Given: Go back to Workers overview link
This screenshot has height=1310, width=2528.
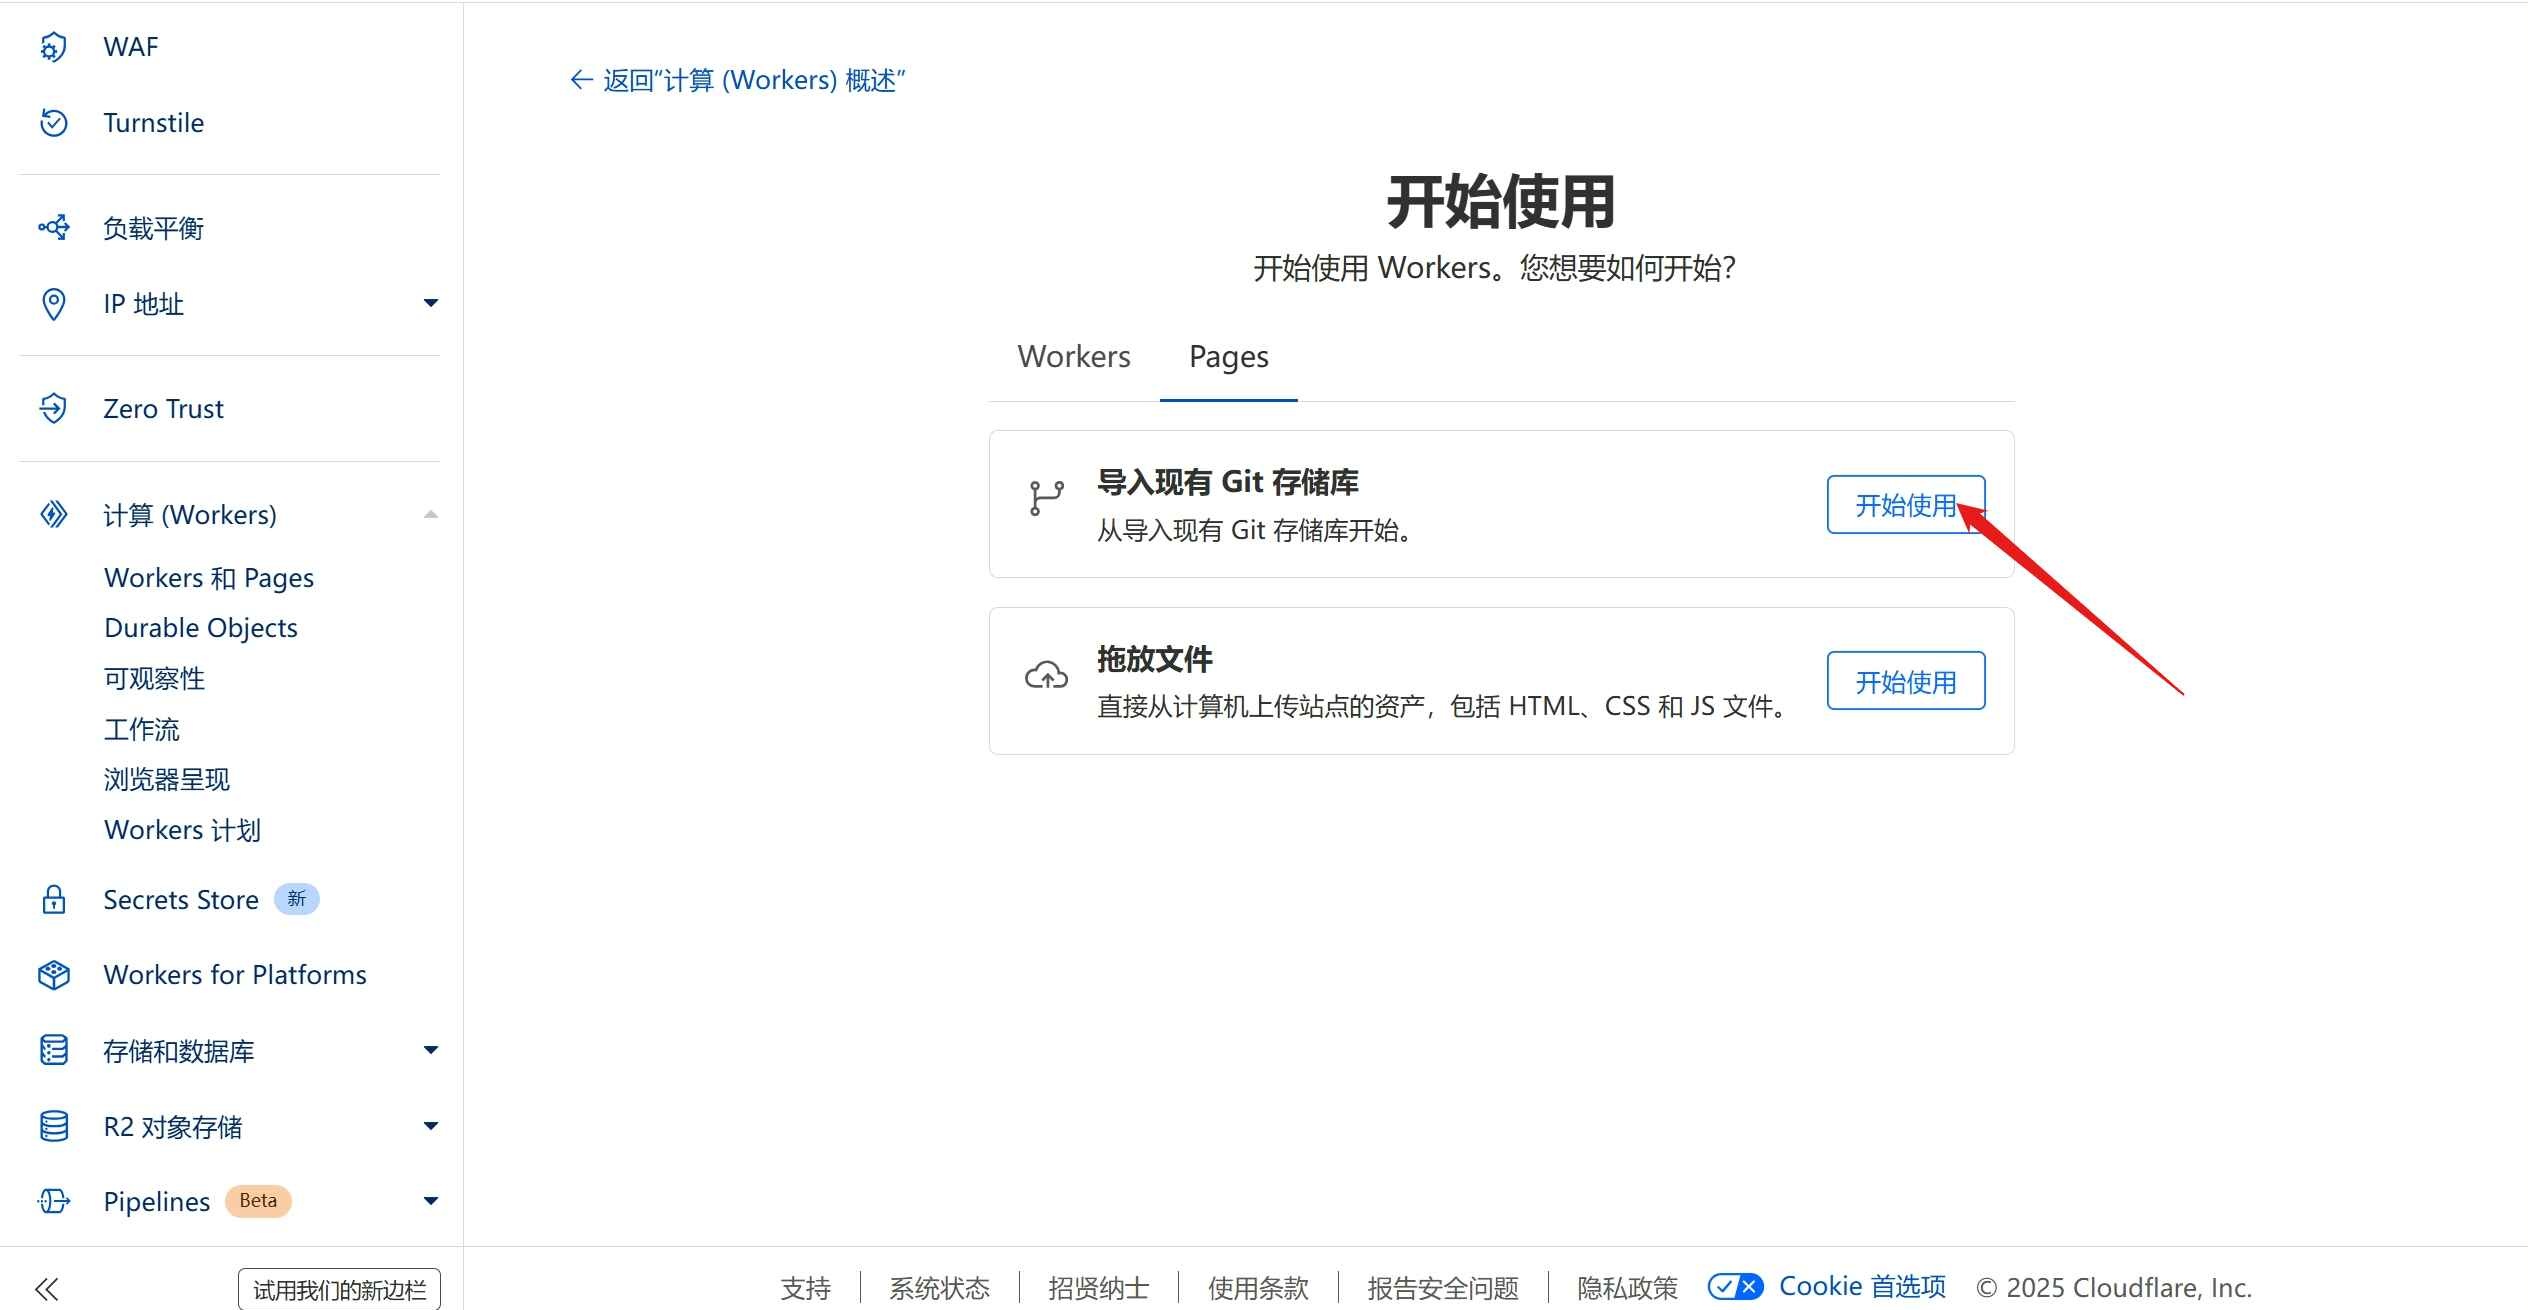Looking at the screenshot, I should pos(737,80).
